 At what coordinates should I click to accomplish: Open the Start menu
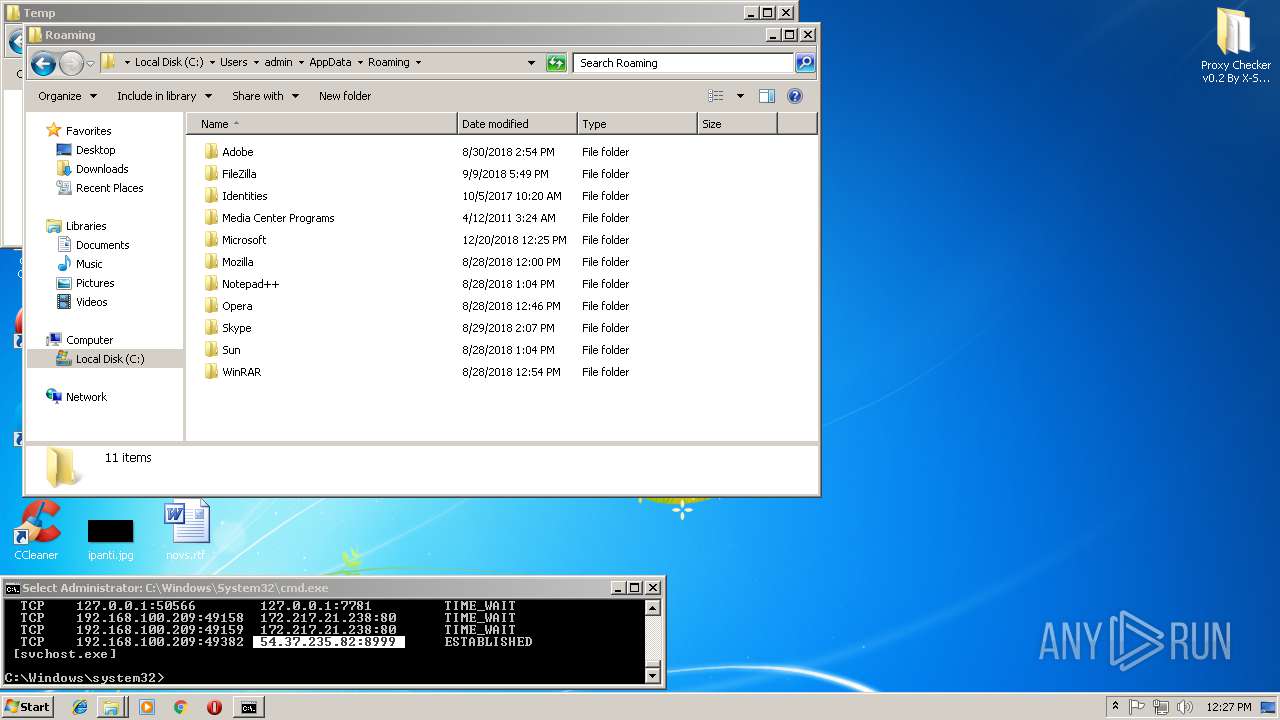coord(27,707)
